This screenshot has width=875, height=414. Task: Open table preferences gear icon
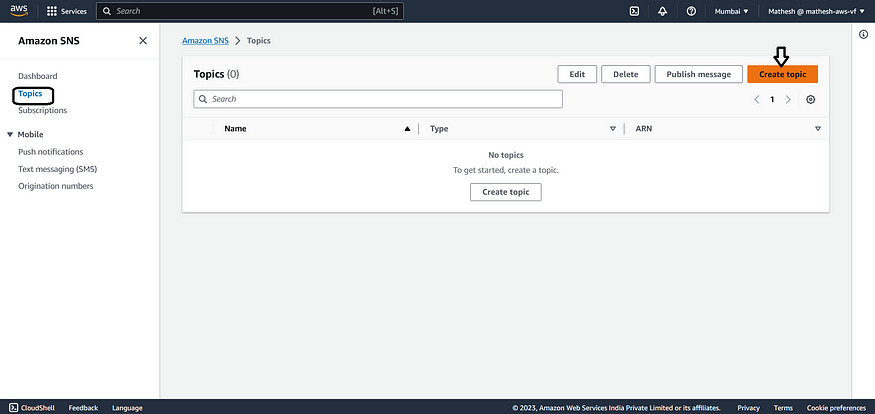(811, 99)
